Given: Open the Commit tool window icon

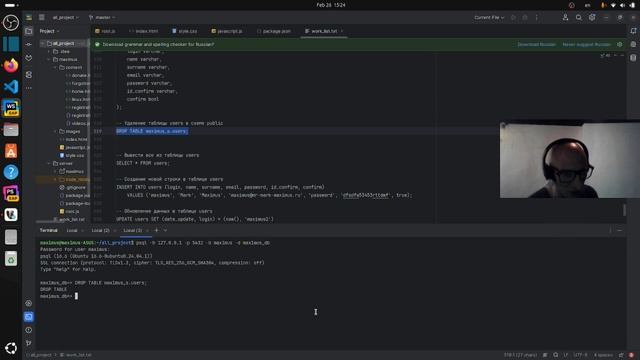Looking at the screenshot, I should 29,44.
